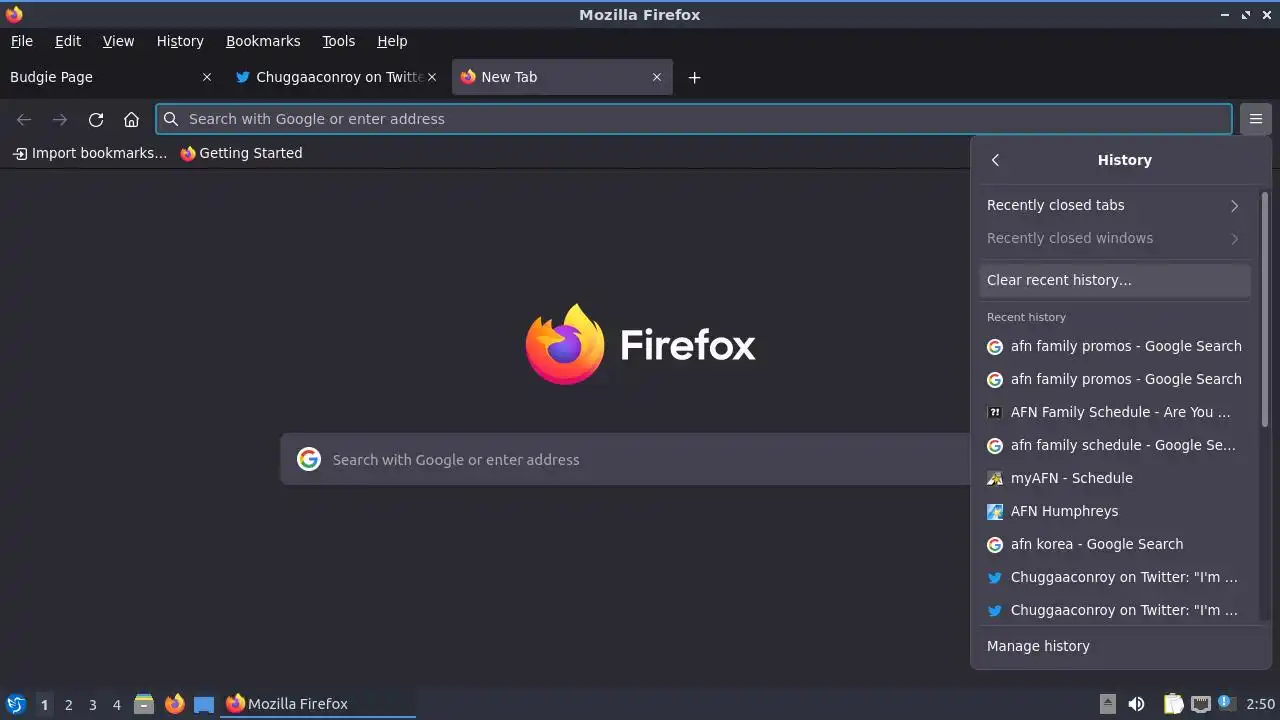Open the volume control in system tray
1280x720 pixels.
pyautogui.click(x=1136, y=704)
